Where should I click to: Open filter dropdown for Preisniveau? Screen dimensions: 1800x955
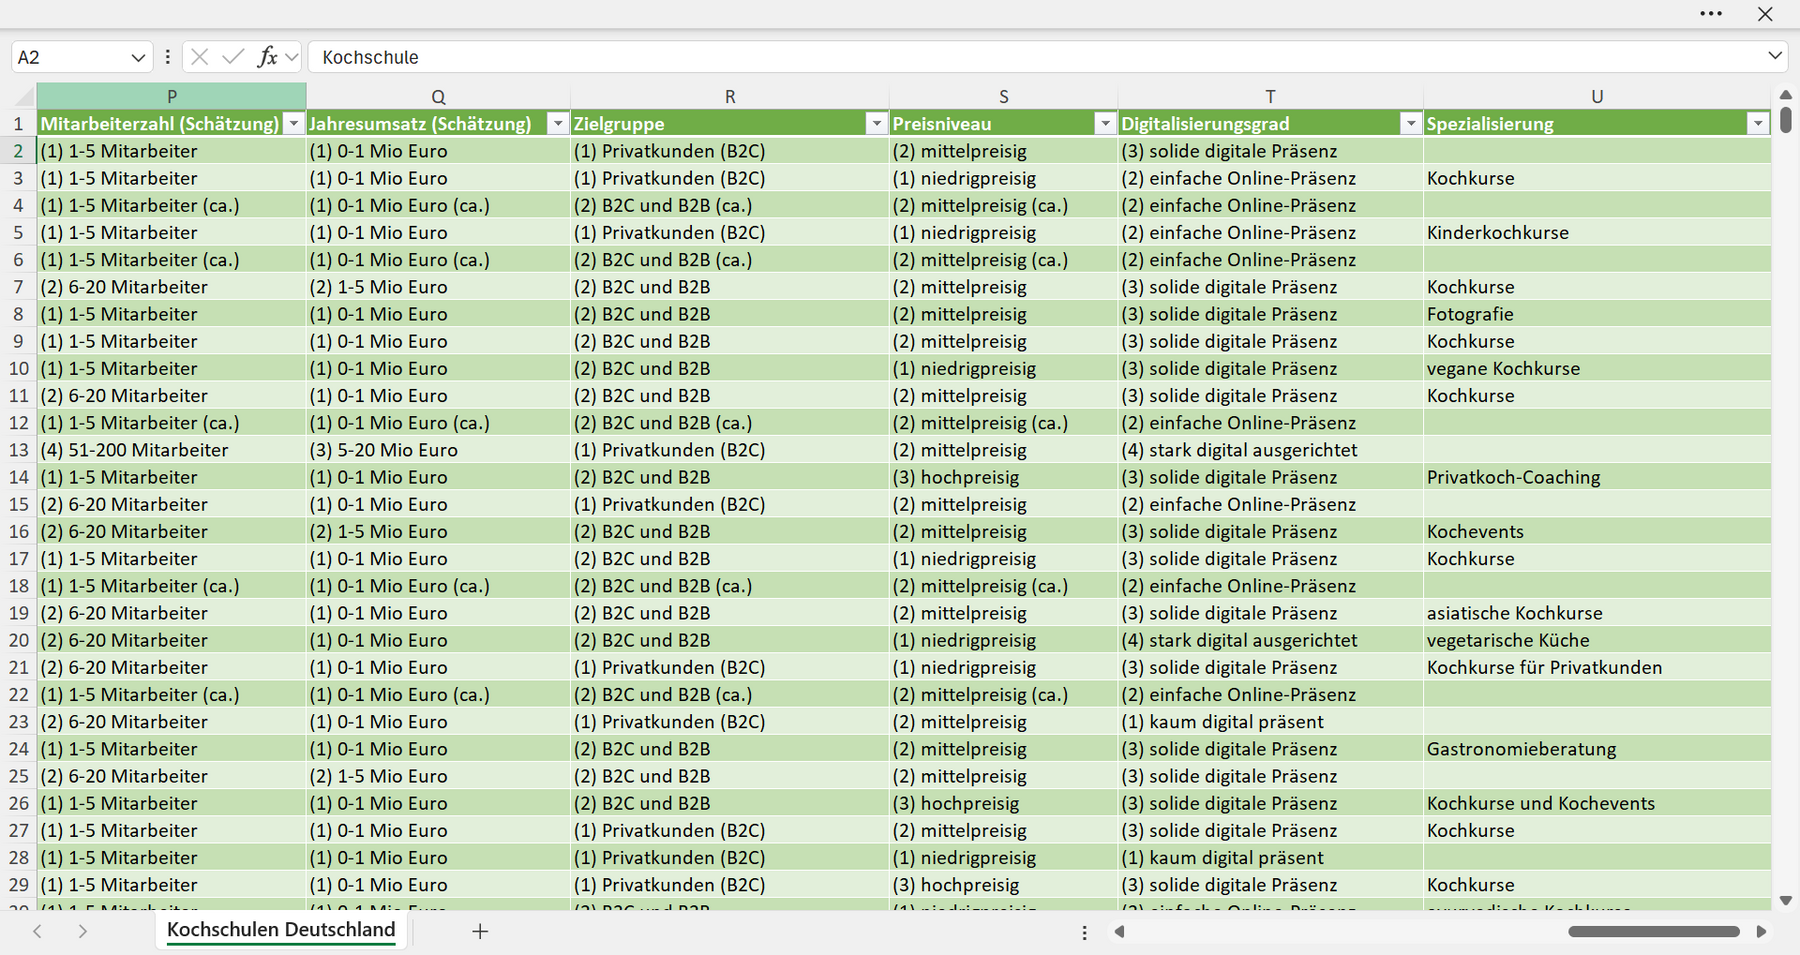coord(1105,123)
